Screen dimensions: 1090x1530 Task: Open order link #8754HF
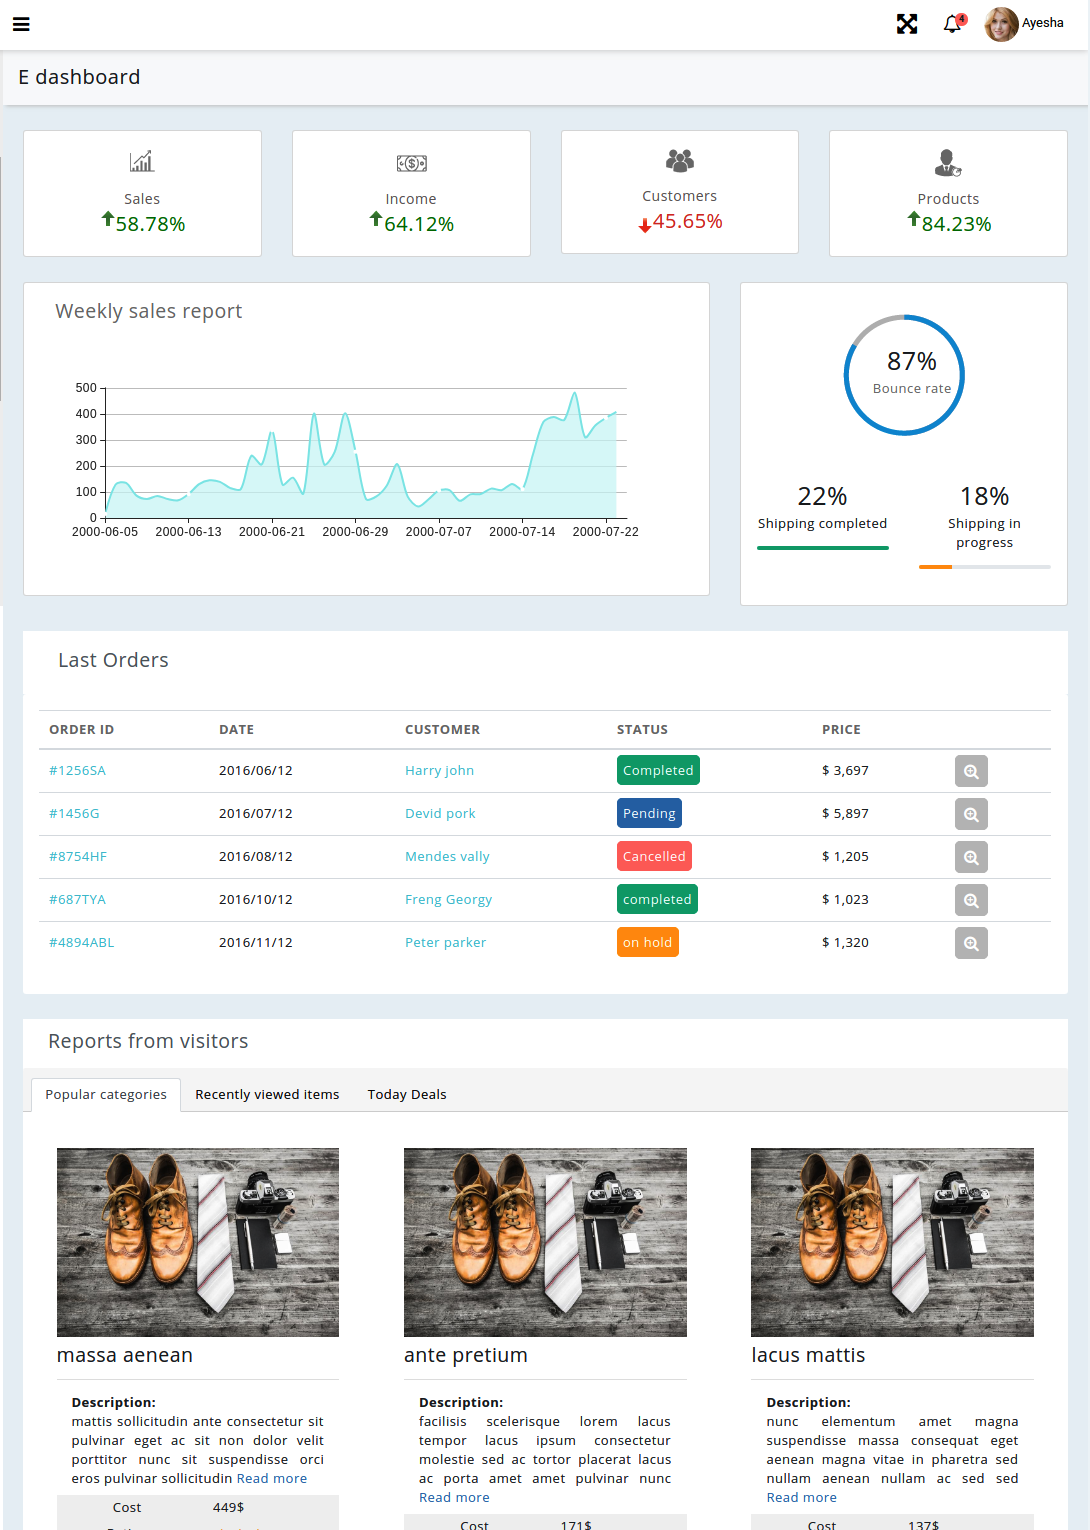[78, 857]
